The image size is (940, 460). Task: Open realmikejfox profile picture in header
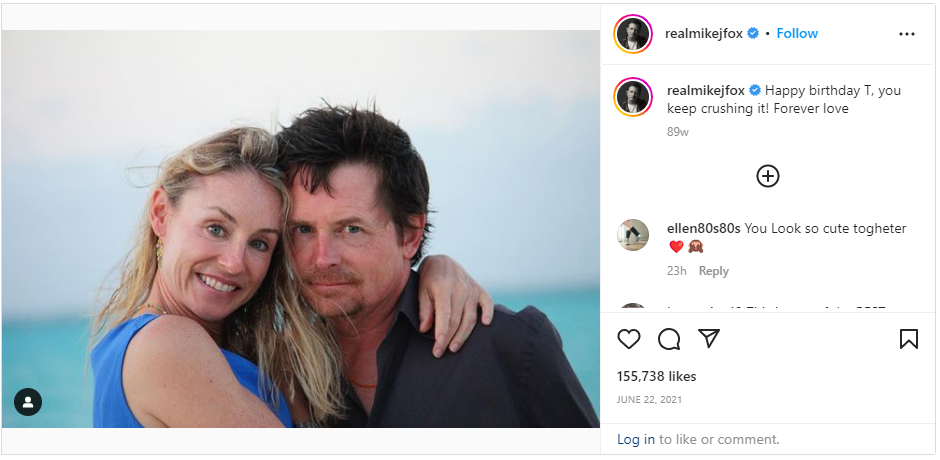(x=633, y=34)
